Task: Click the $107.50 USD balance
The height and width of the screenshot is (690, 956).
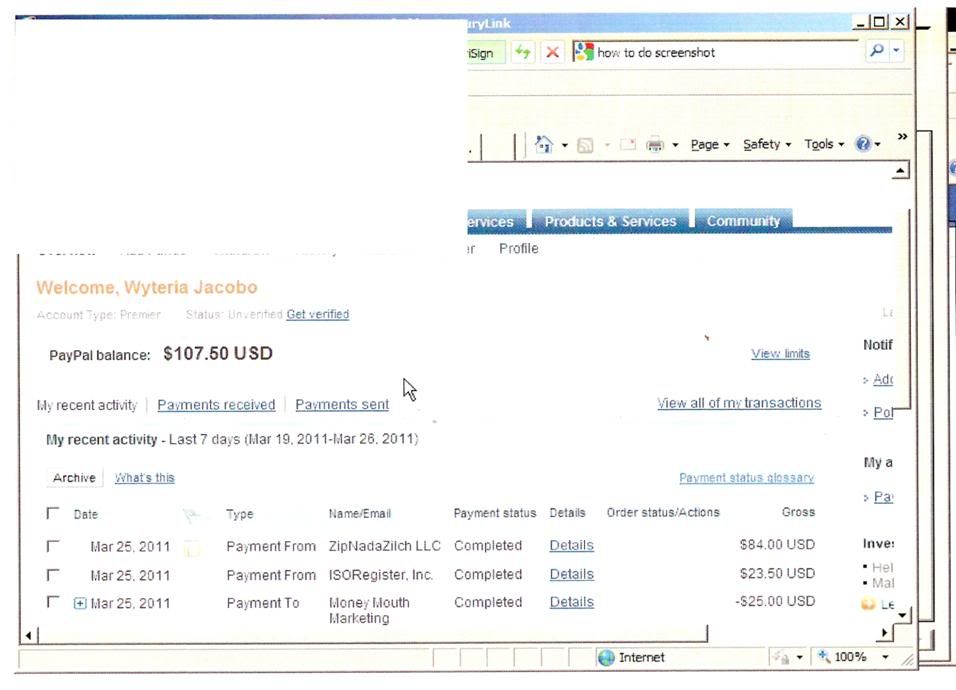Action: (218, 354)
